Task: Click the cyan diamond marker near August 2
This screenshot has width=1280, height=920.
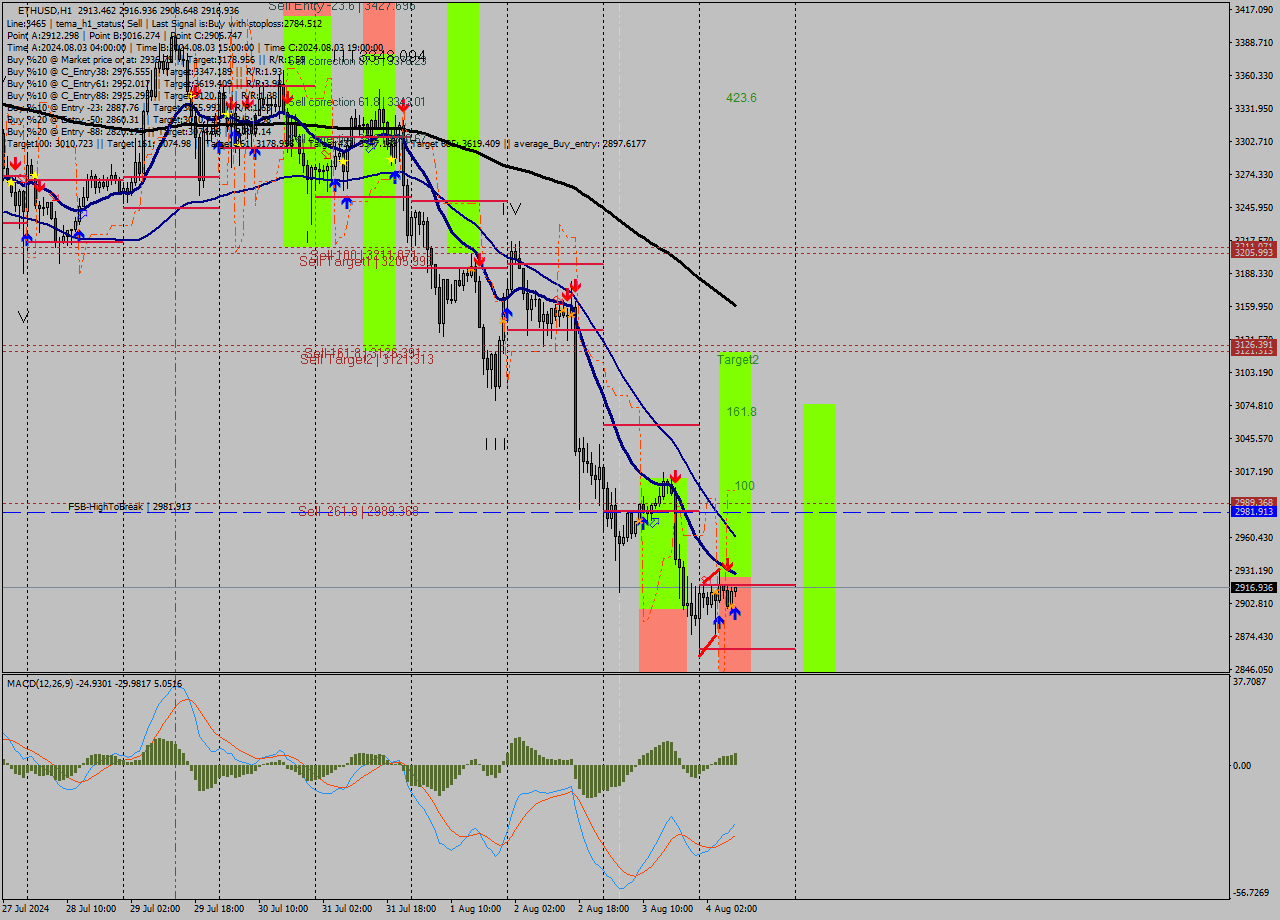Action: click(654, 522)
